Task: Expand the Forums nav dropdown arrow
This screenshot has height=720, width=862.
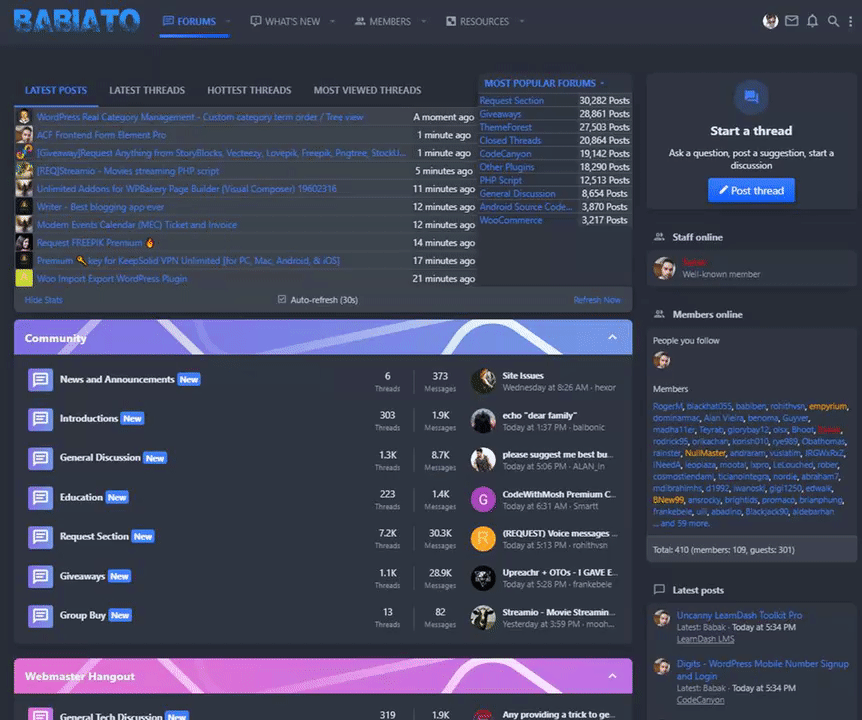Action: (228, 21)
